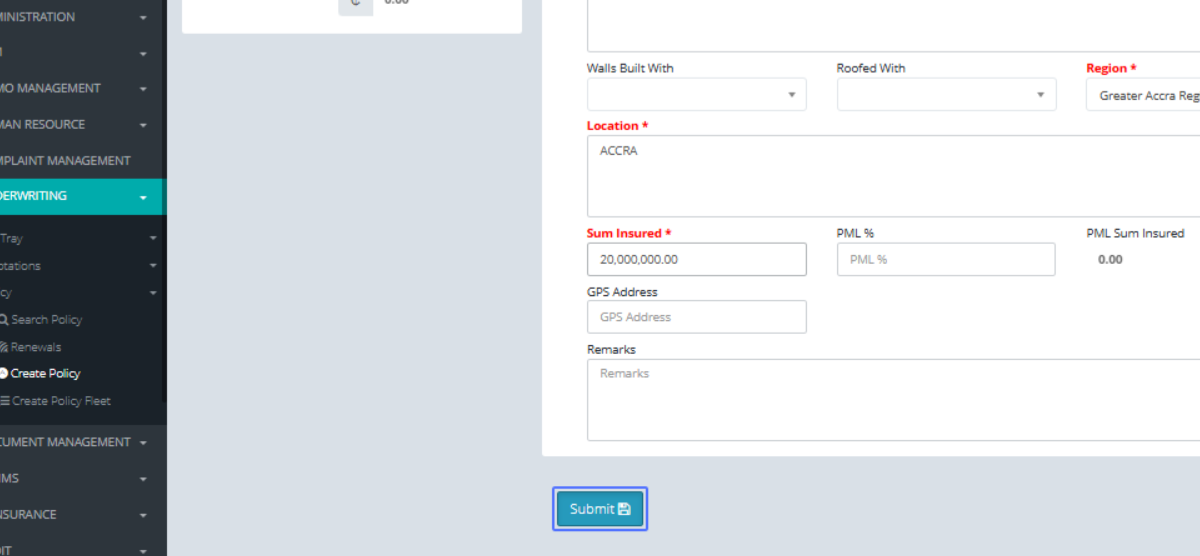Click the cedi currency symbol icon

[355, 3]
